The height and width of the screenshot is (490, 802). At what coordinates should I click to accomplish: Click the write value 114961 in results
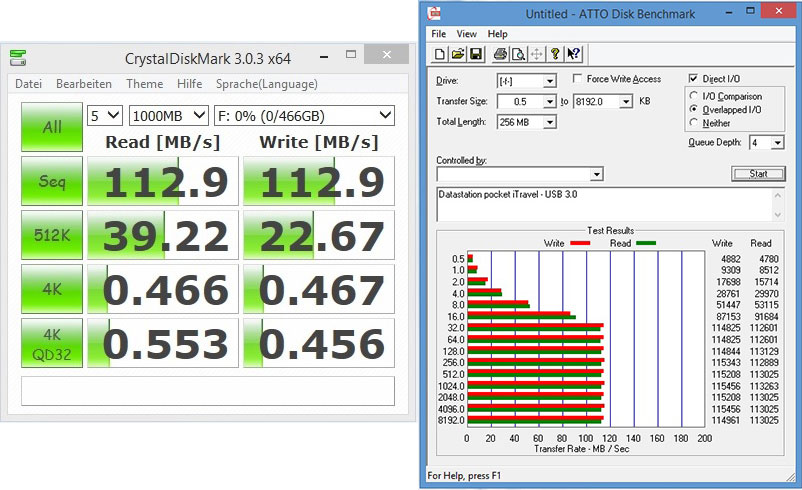click(x=726, y=420)
